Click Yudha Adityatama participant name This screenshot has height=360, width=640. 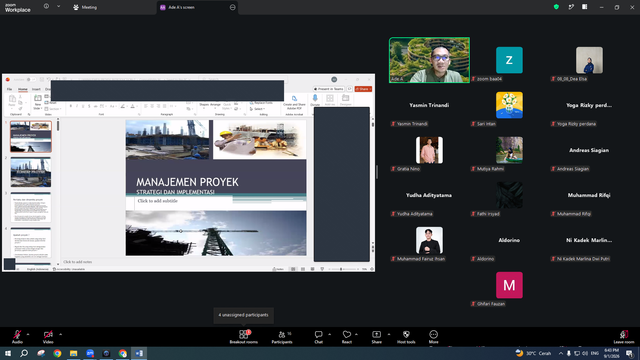(429, 195)
